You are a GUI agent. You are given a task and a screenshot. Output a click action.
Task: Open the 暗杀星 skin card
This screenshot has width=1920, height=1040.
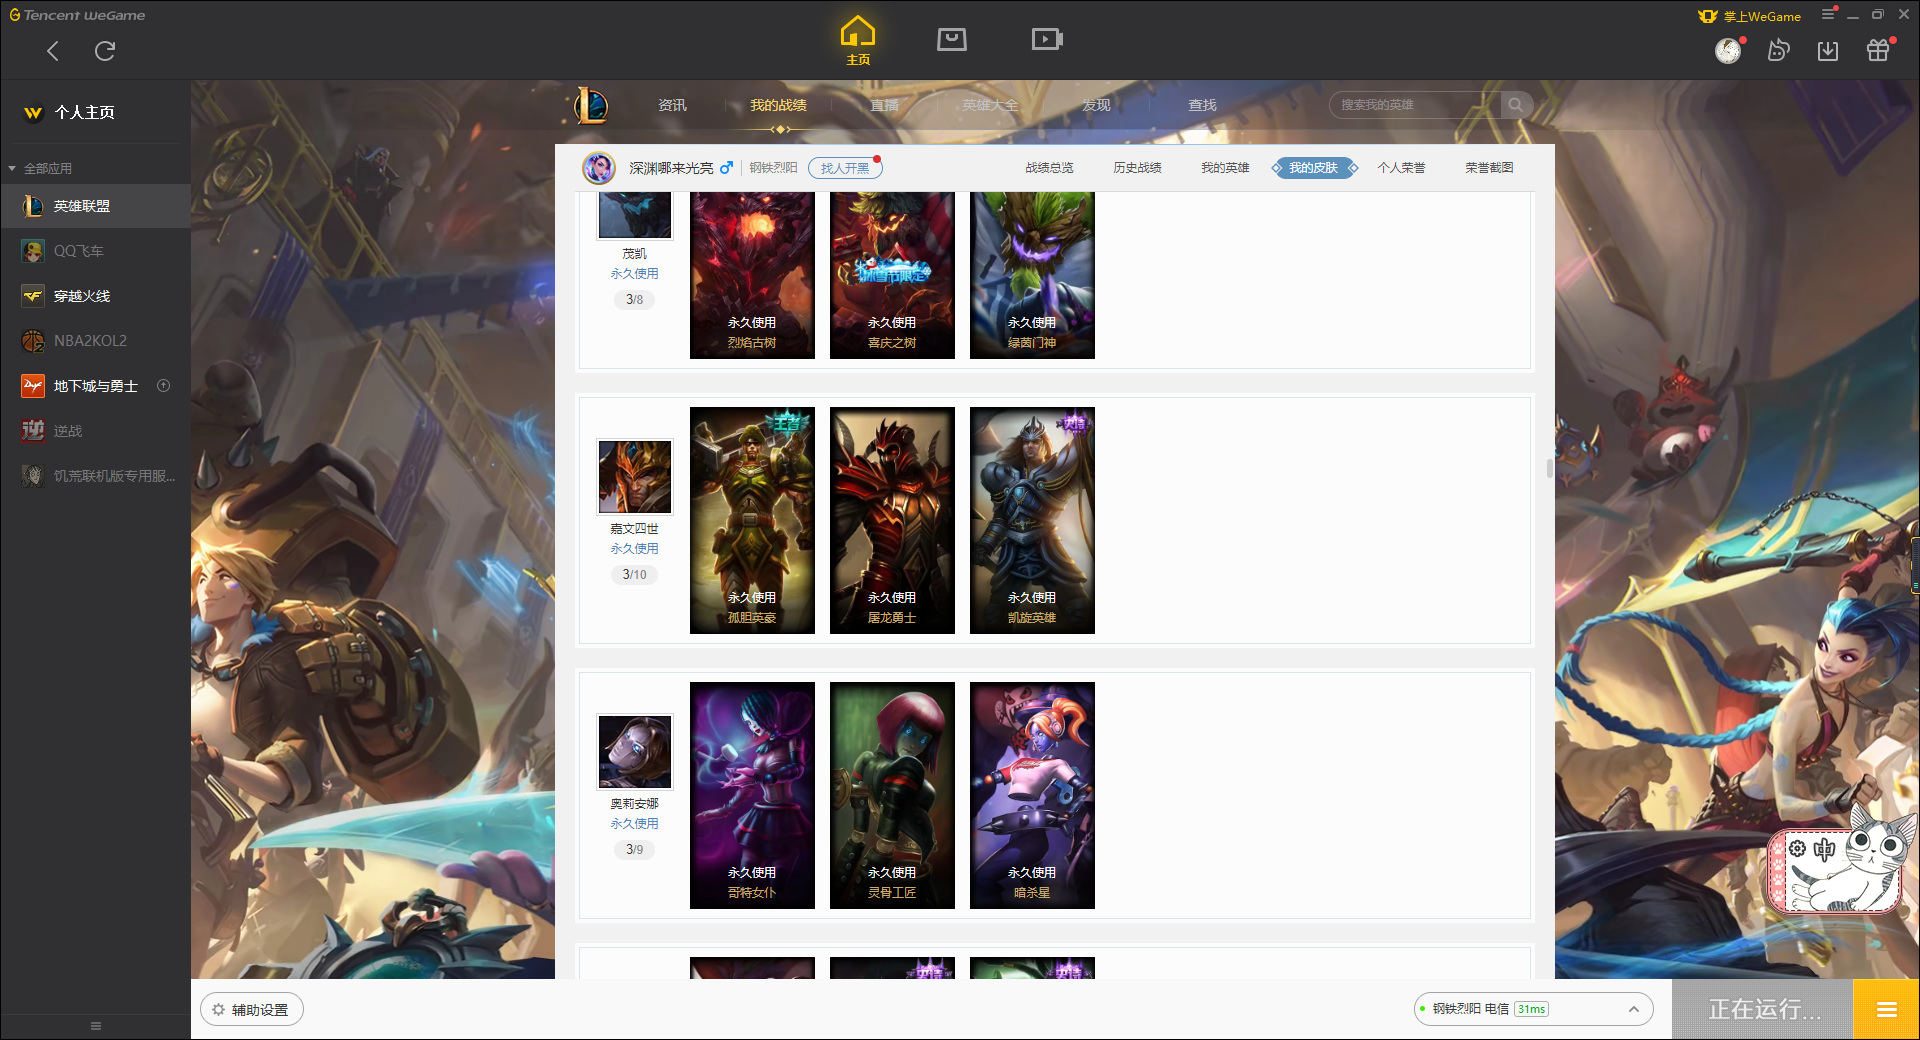click(1032, 795)
